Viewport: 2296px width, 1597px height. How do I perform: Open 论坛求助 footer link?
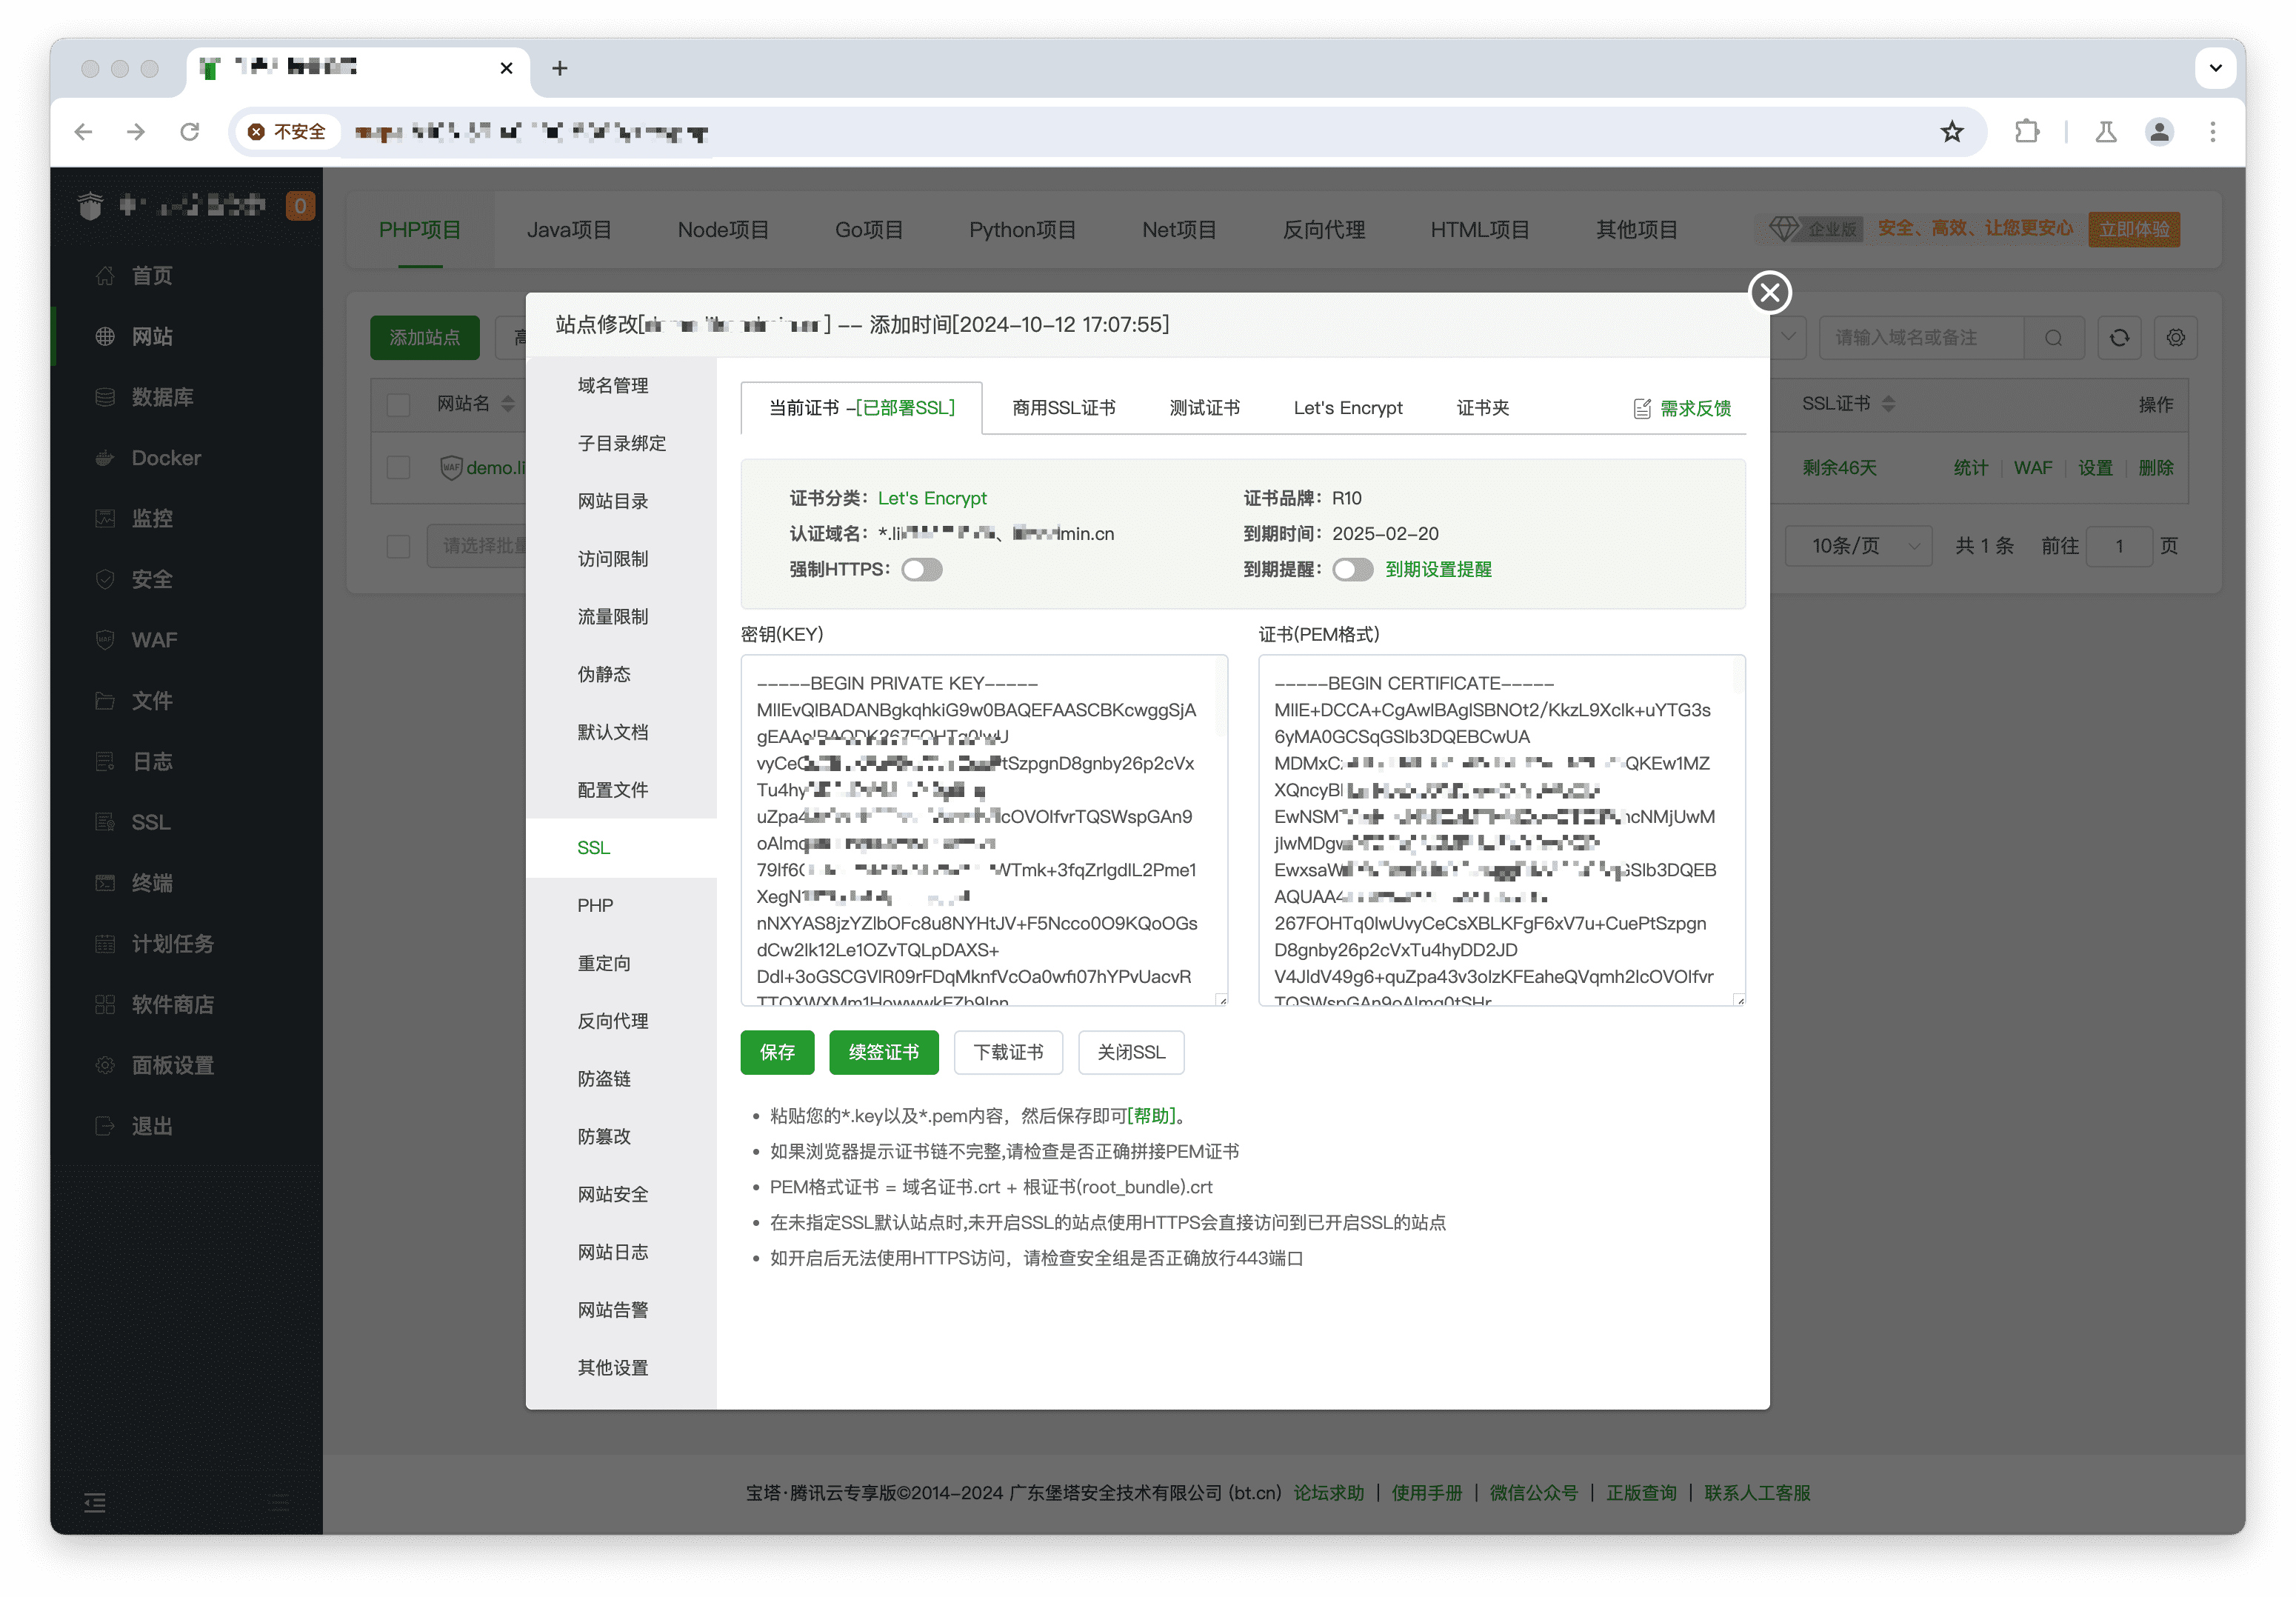(1328, 1493)
